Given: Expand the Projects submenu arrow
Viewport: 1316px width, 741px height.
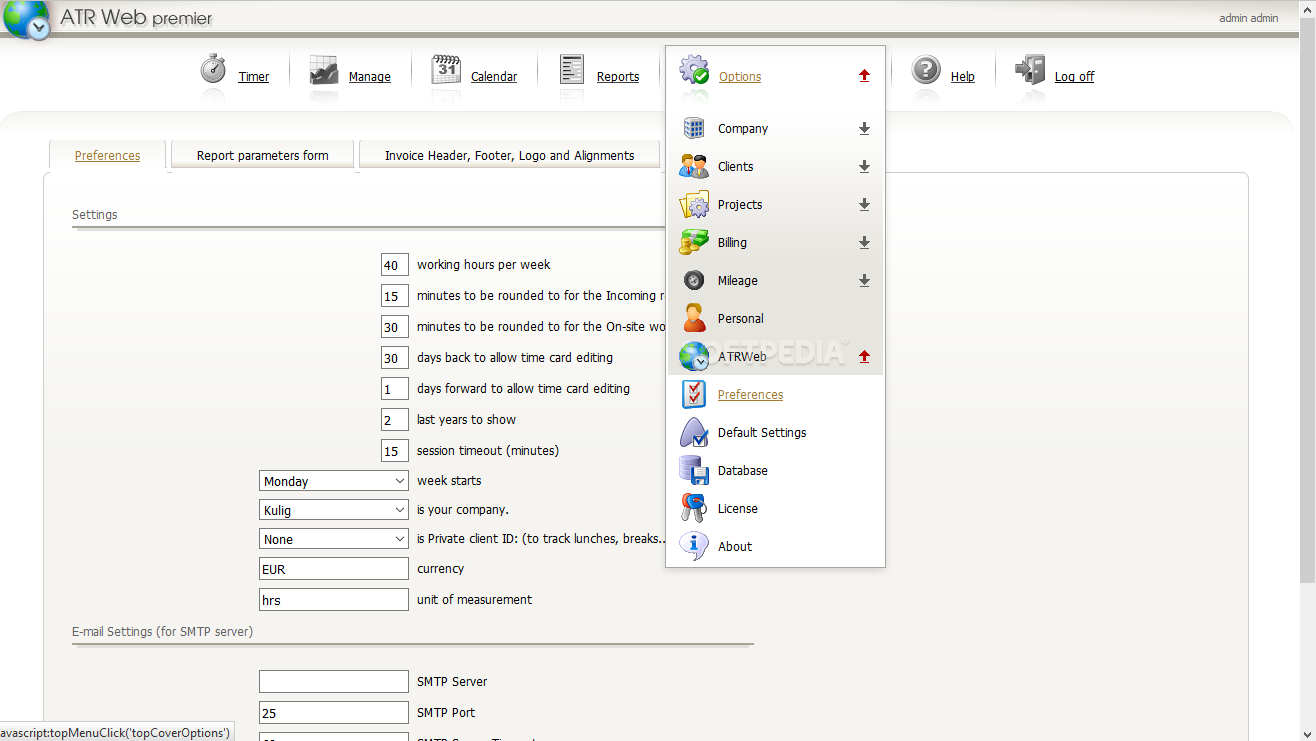Looking at the screenshot, I should tap(865, 205).
